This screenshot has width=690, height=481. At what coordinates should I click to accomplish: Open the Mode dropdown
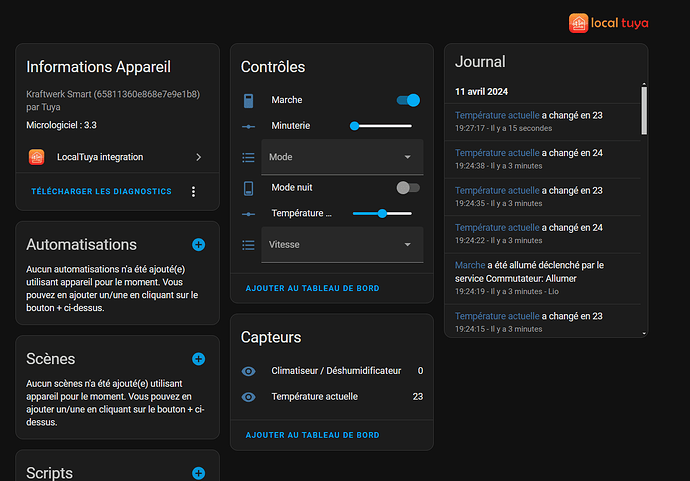pos(342,157)
